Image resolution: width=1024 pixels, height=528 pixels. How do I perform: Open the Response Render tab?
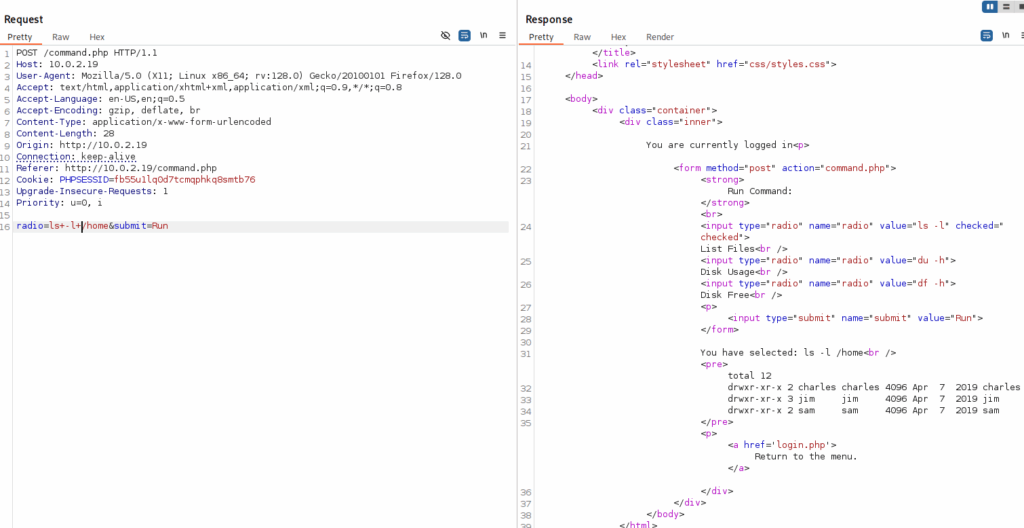point(660,37)
